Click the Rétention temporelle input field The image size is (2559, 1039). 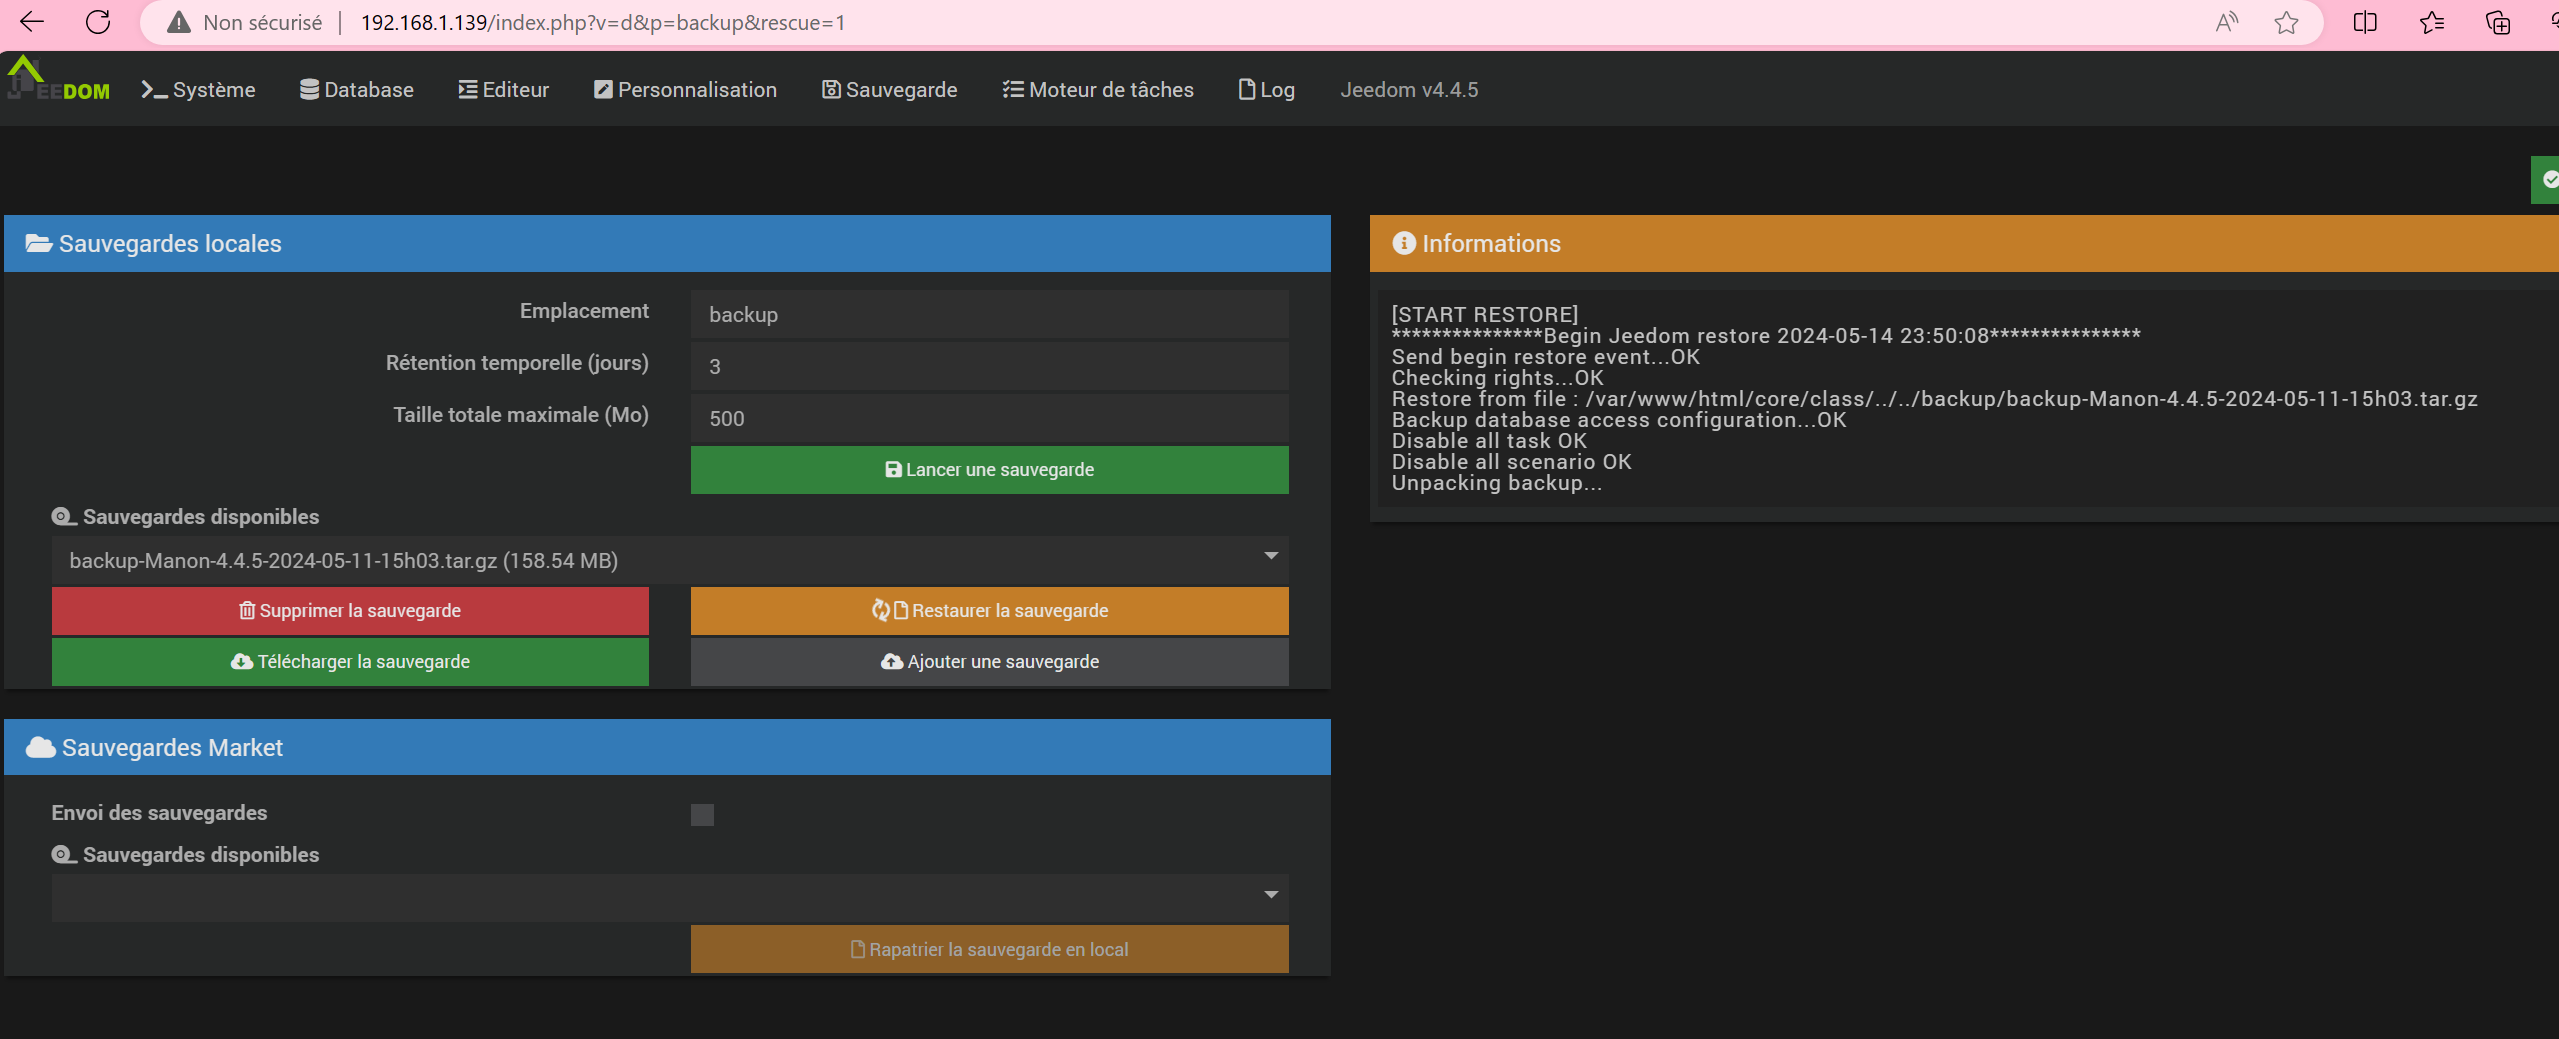coord(989,366)
